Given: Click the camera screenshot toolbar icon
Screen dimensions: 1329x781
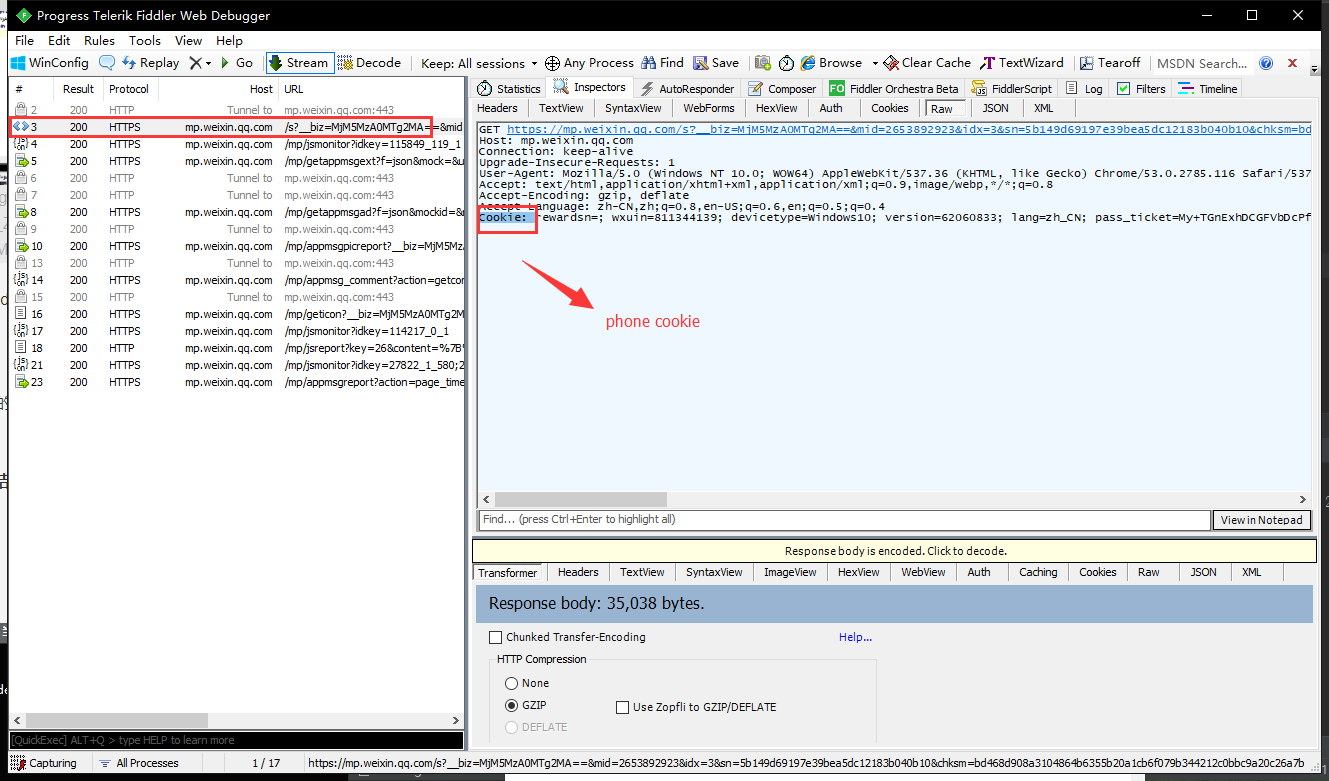Looking at the screenshot, I should point(763,63).
